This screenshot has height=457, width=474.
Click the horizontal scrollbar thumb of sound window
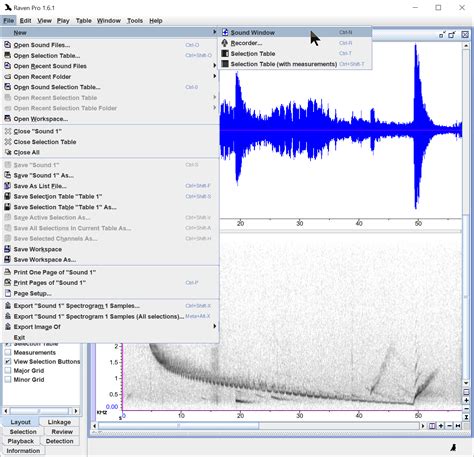[x=178, y=426]
